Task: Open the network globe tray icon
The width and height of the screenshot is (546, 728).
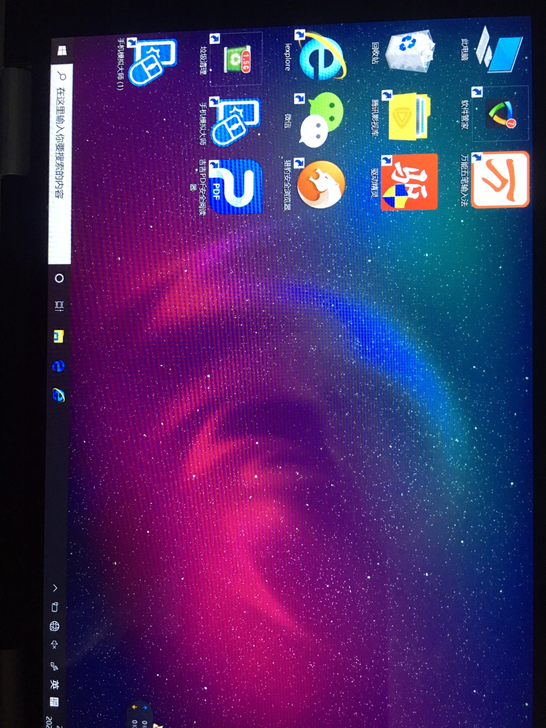Action: click(54, 625)
